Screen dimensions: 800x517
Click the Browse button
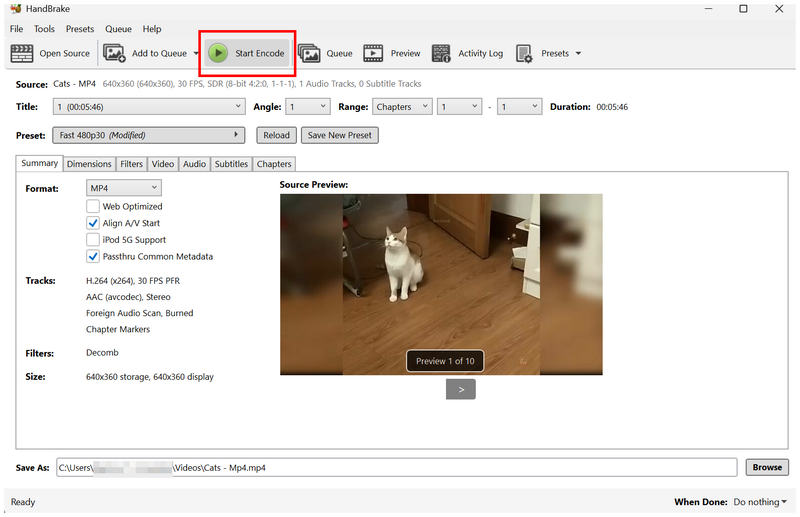click(767, 467)
